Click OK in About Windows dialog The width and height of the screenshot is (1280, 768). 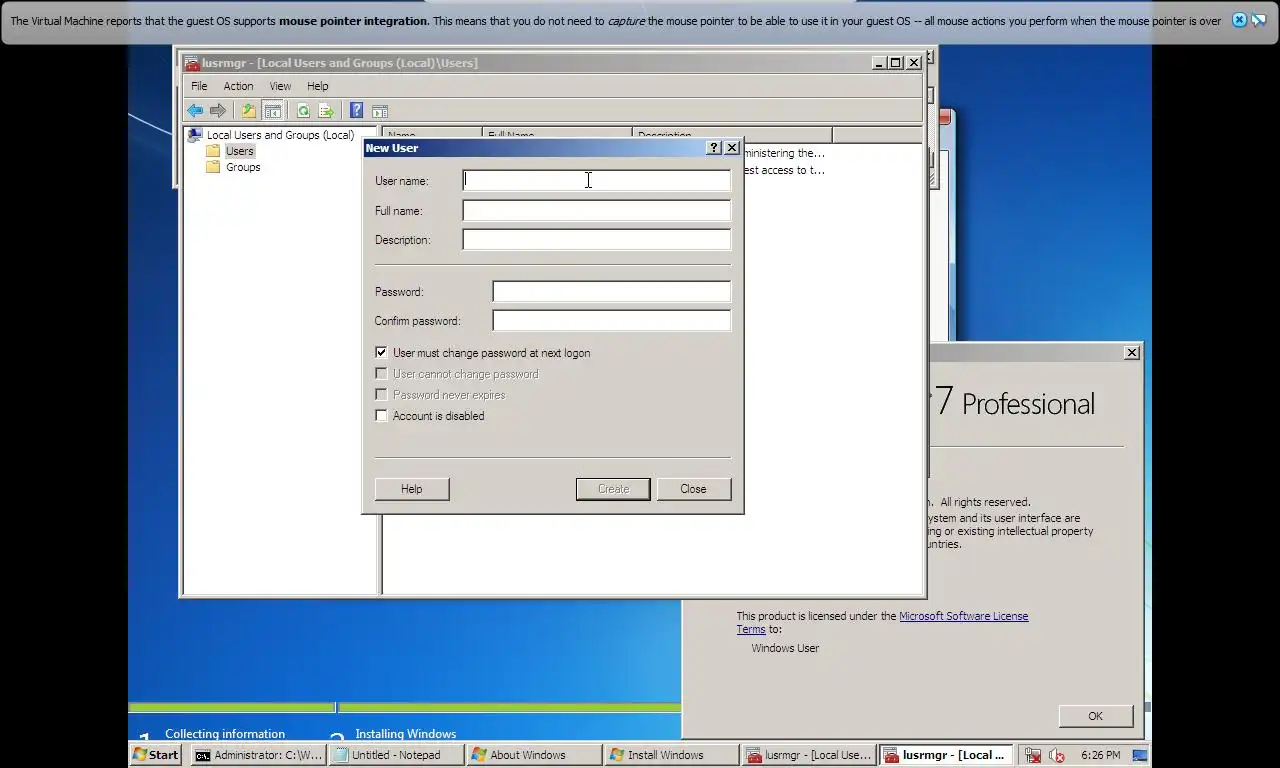(1095, 716)
